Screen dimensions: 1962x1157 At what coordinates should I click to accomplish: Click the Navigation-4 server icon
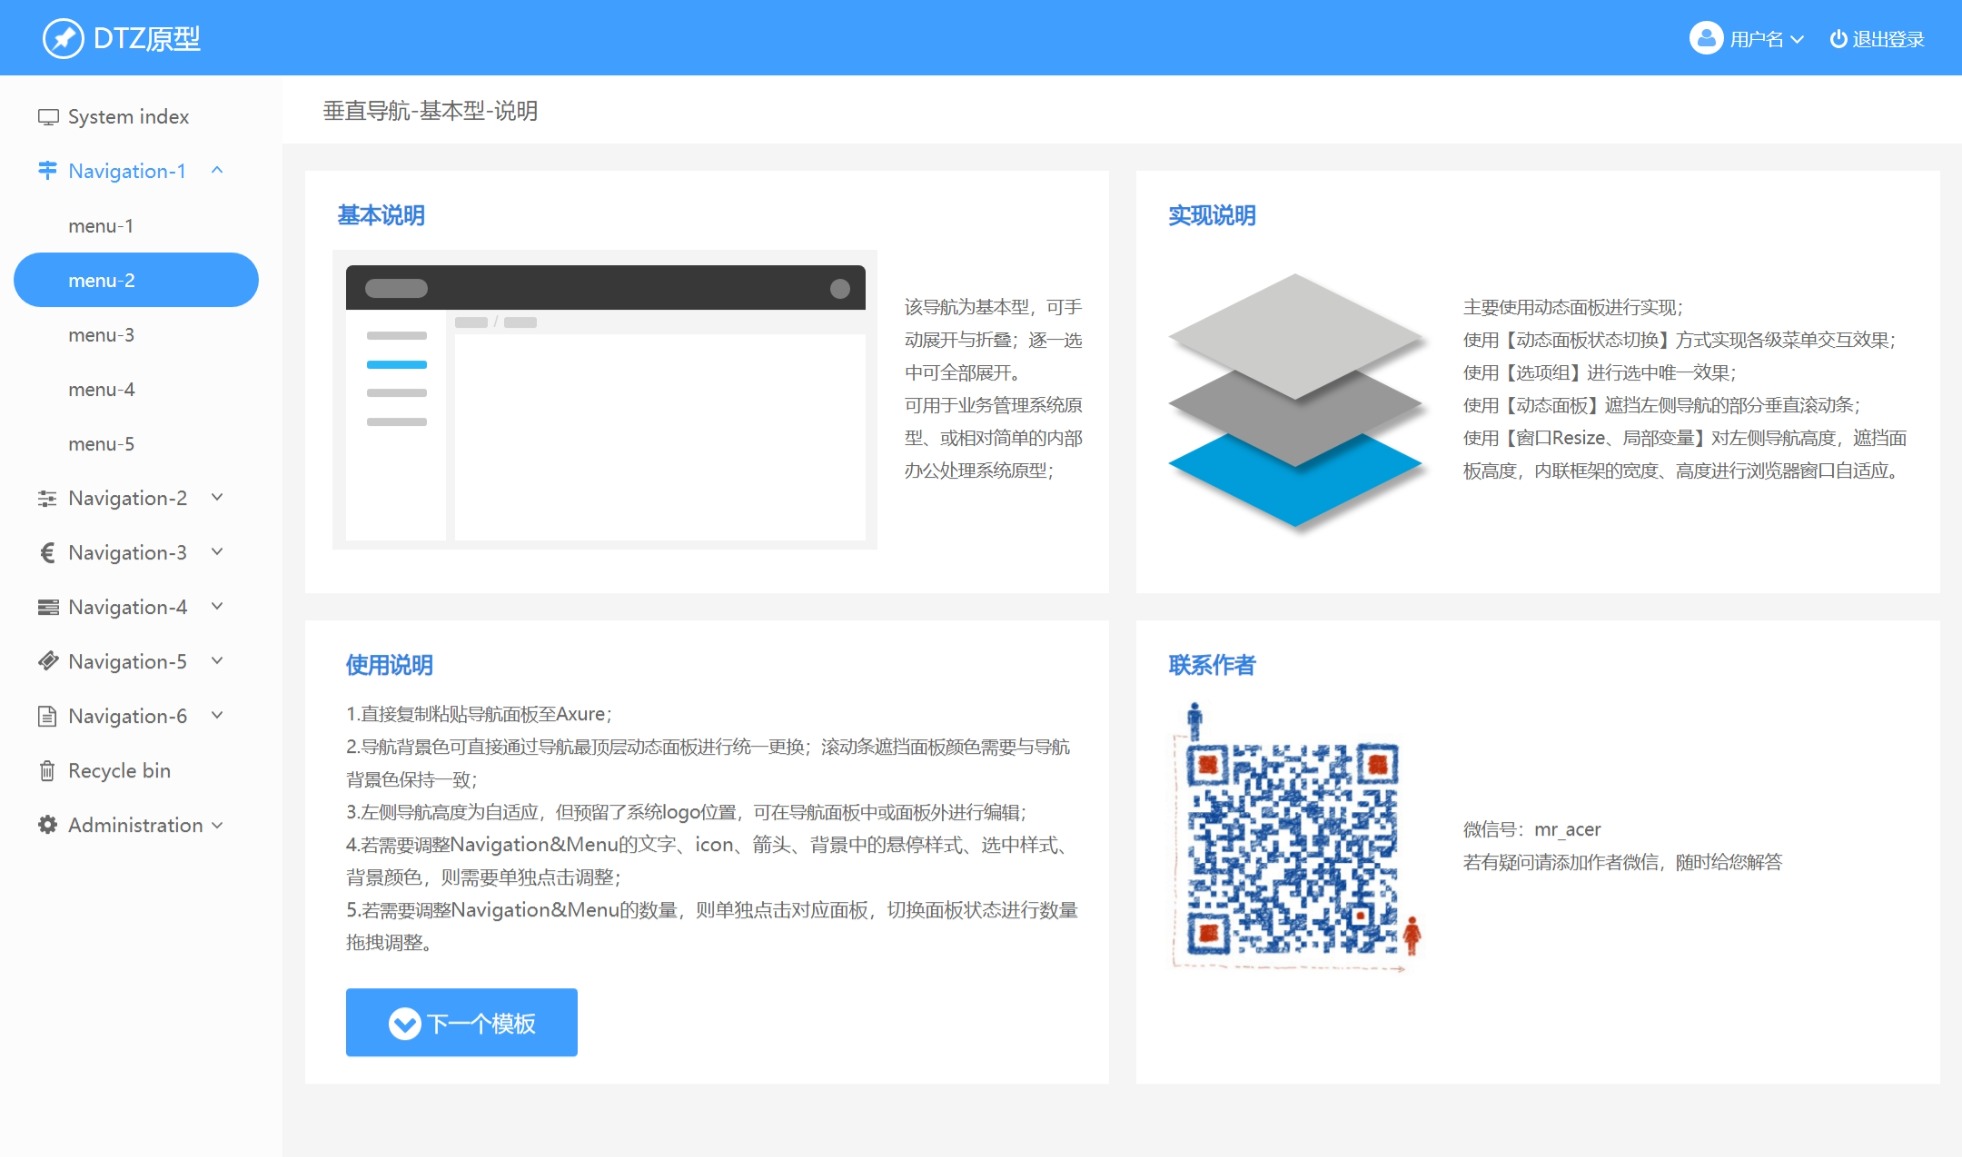[47, 607]
